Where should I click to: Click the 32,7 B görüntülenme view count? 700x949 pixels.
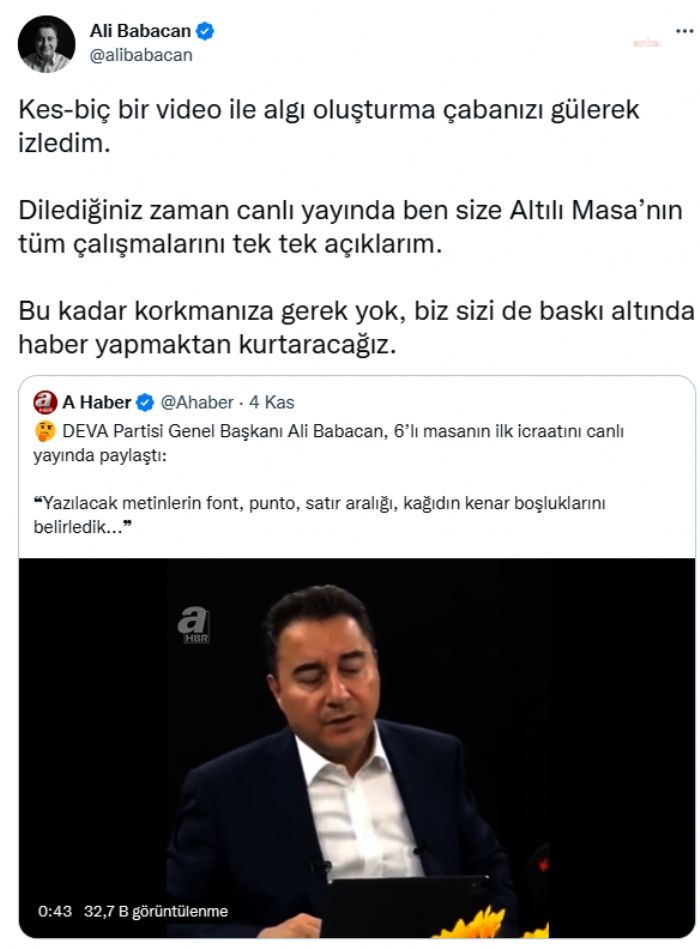coord(156,911)
